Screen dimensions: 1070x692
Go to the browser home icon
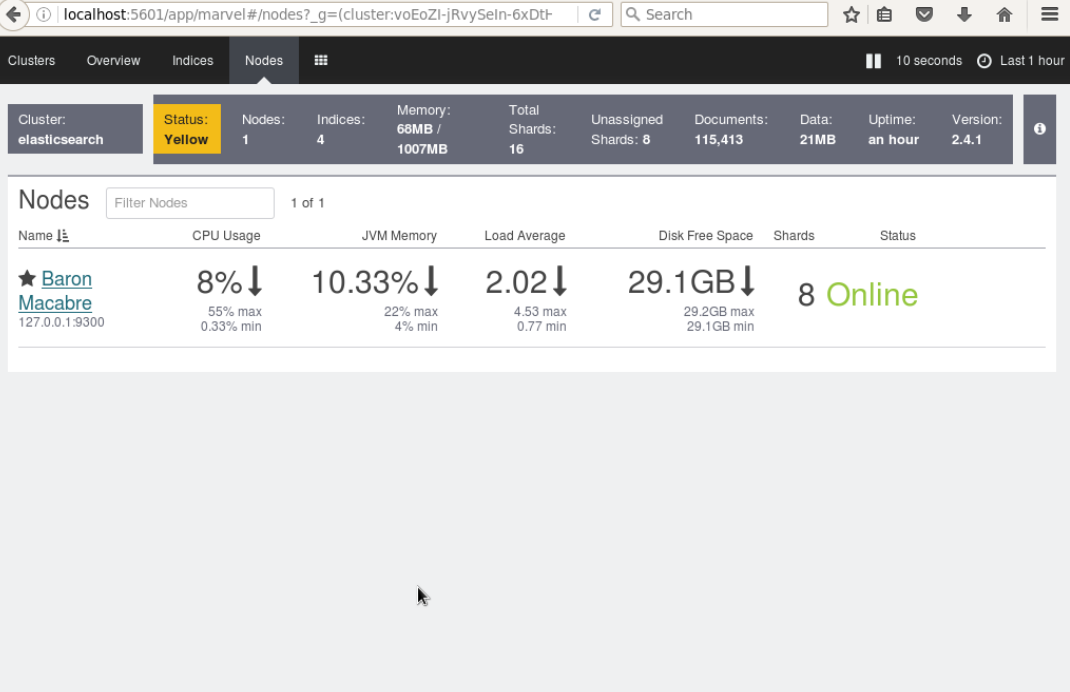pos(1004,14)
